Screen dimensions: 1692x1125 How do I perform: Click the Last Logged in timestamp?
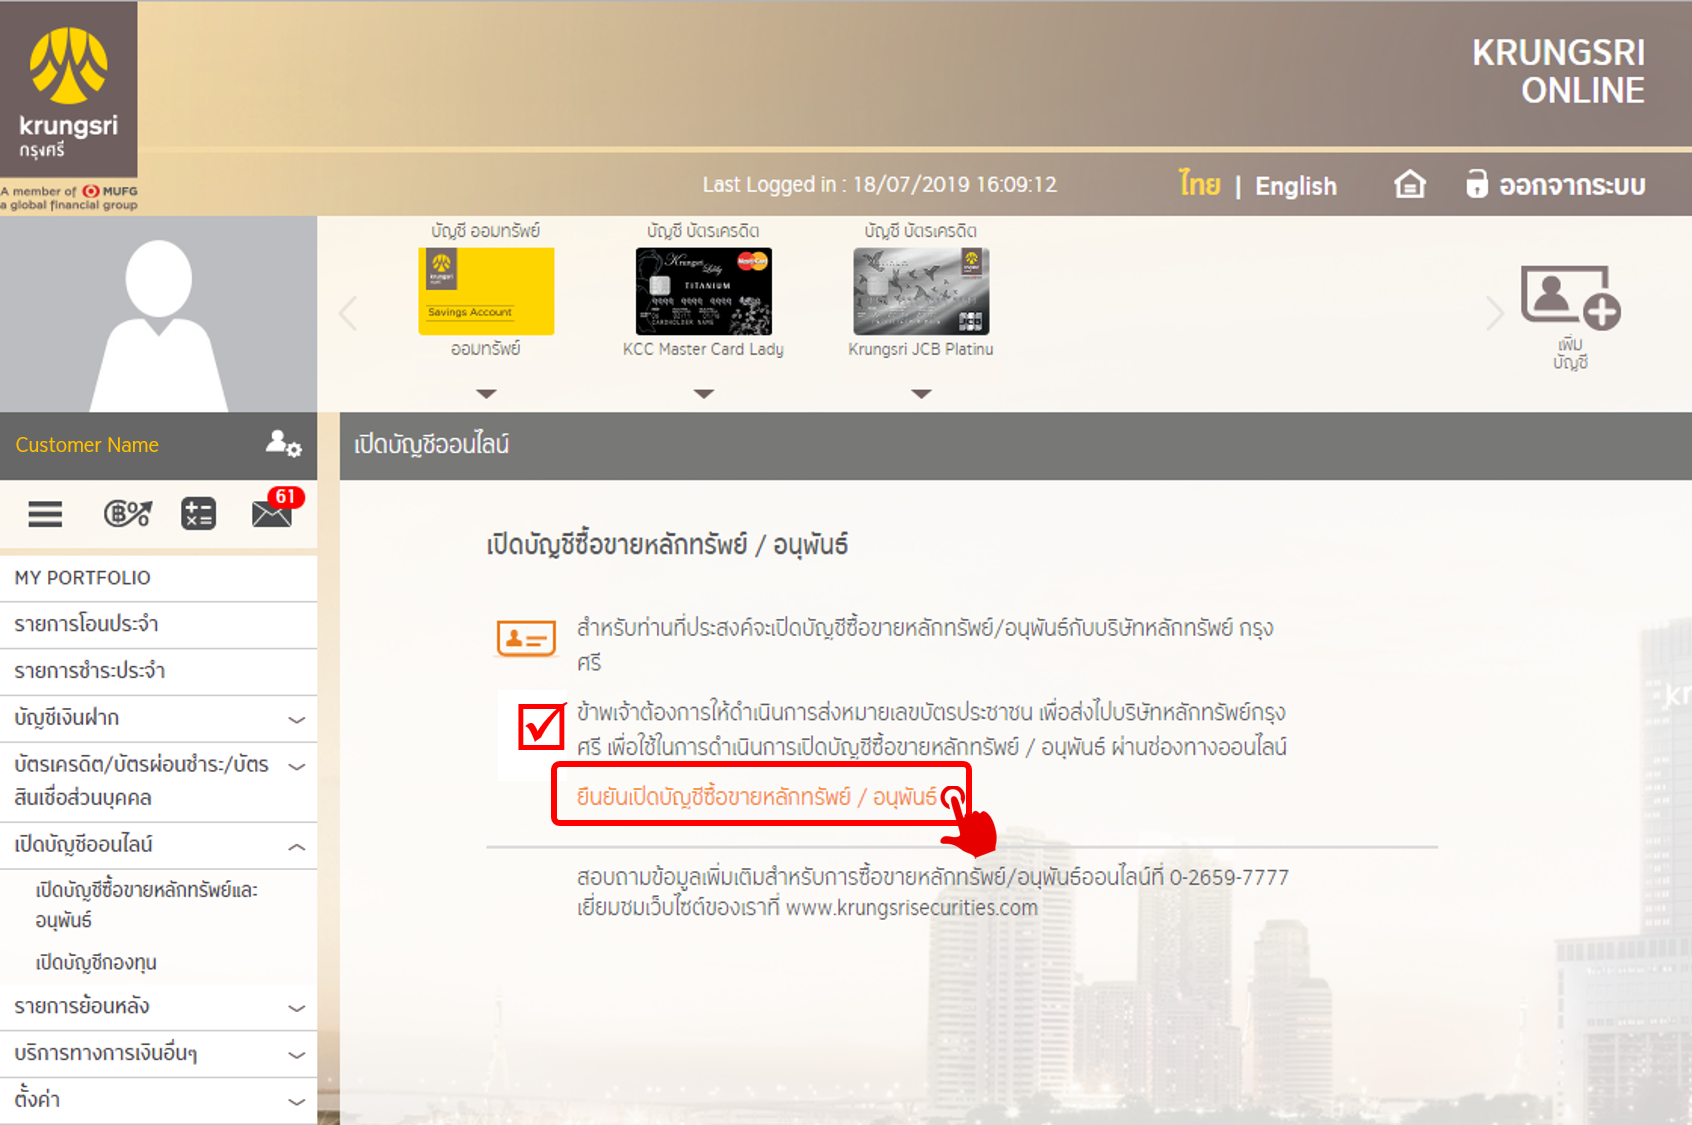tap(879, 184)
